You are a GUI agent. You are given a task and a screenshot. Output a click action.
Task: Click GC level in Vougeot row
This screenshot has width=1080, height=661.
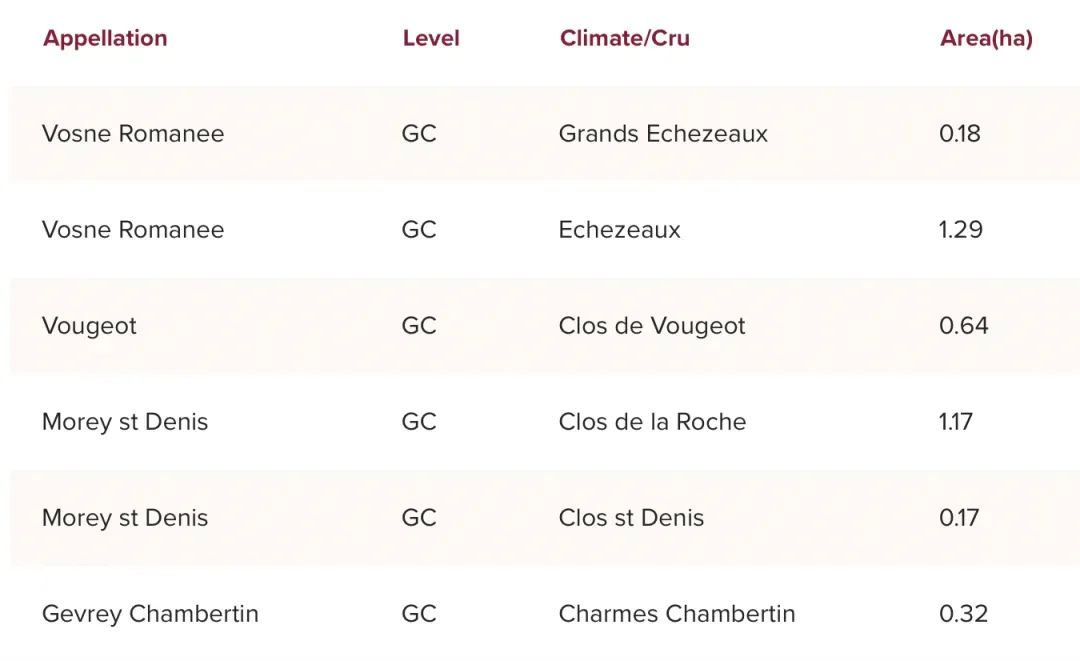(x=419, y=326)
